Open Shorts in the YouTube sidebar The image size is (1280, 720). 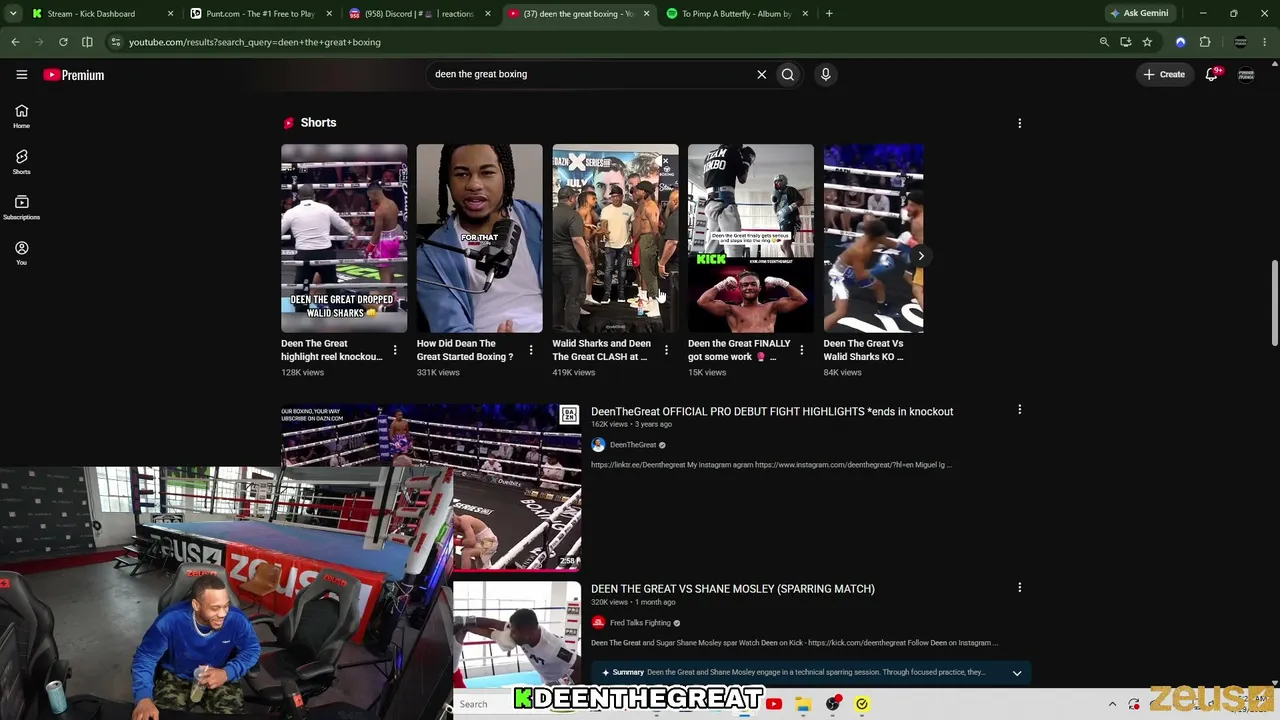coord(21,162)
